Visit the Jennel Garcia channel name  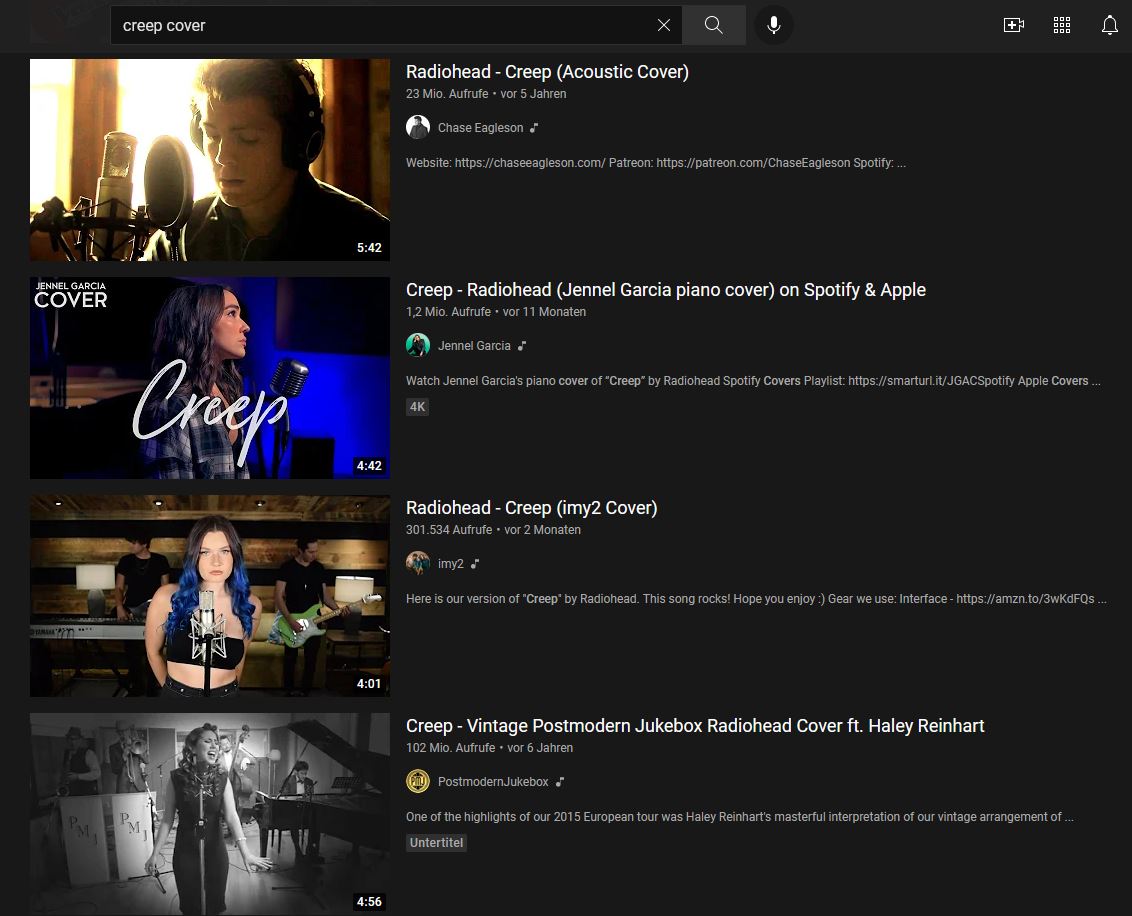pyautogui.click(x=474, y=346)
